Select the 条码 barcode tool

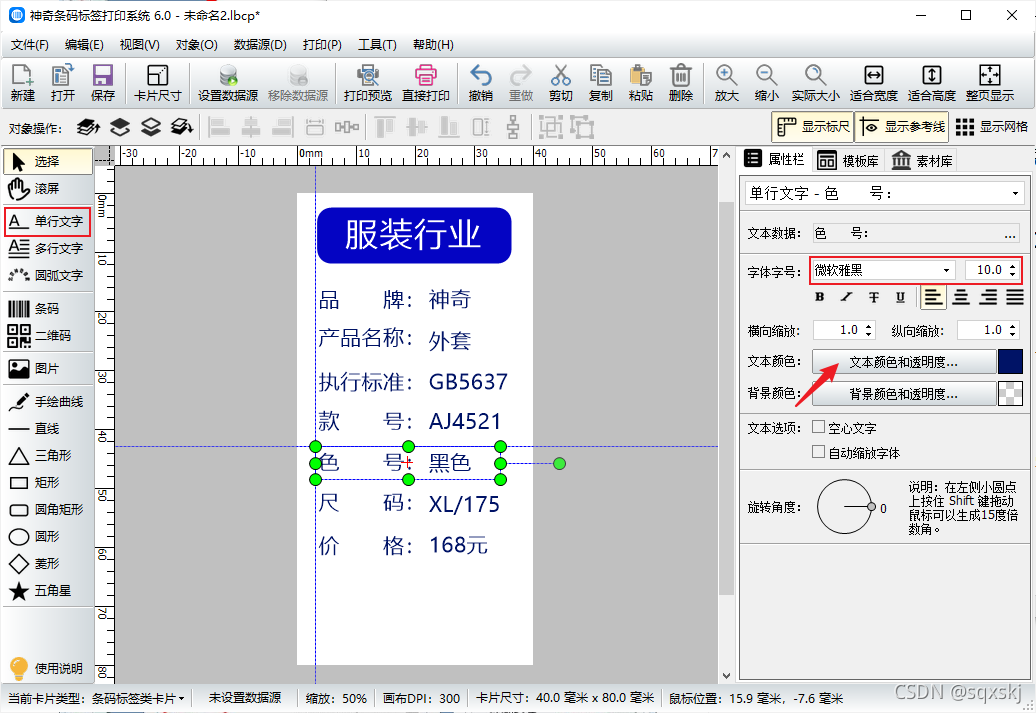coord(47,309)
